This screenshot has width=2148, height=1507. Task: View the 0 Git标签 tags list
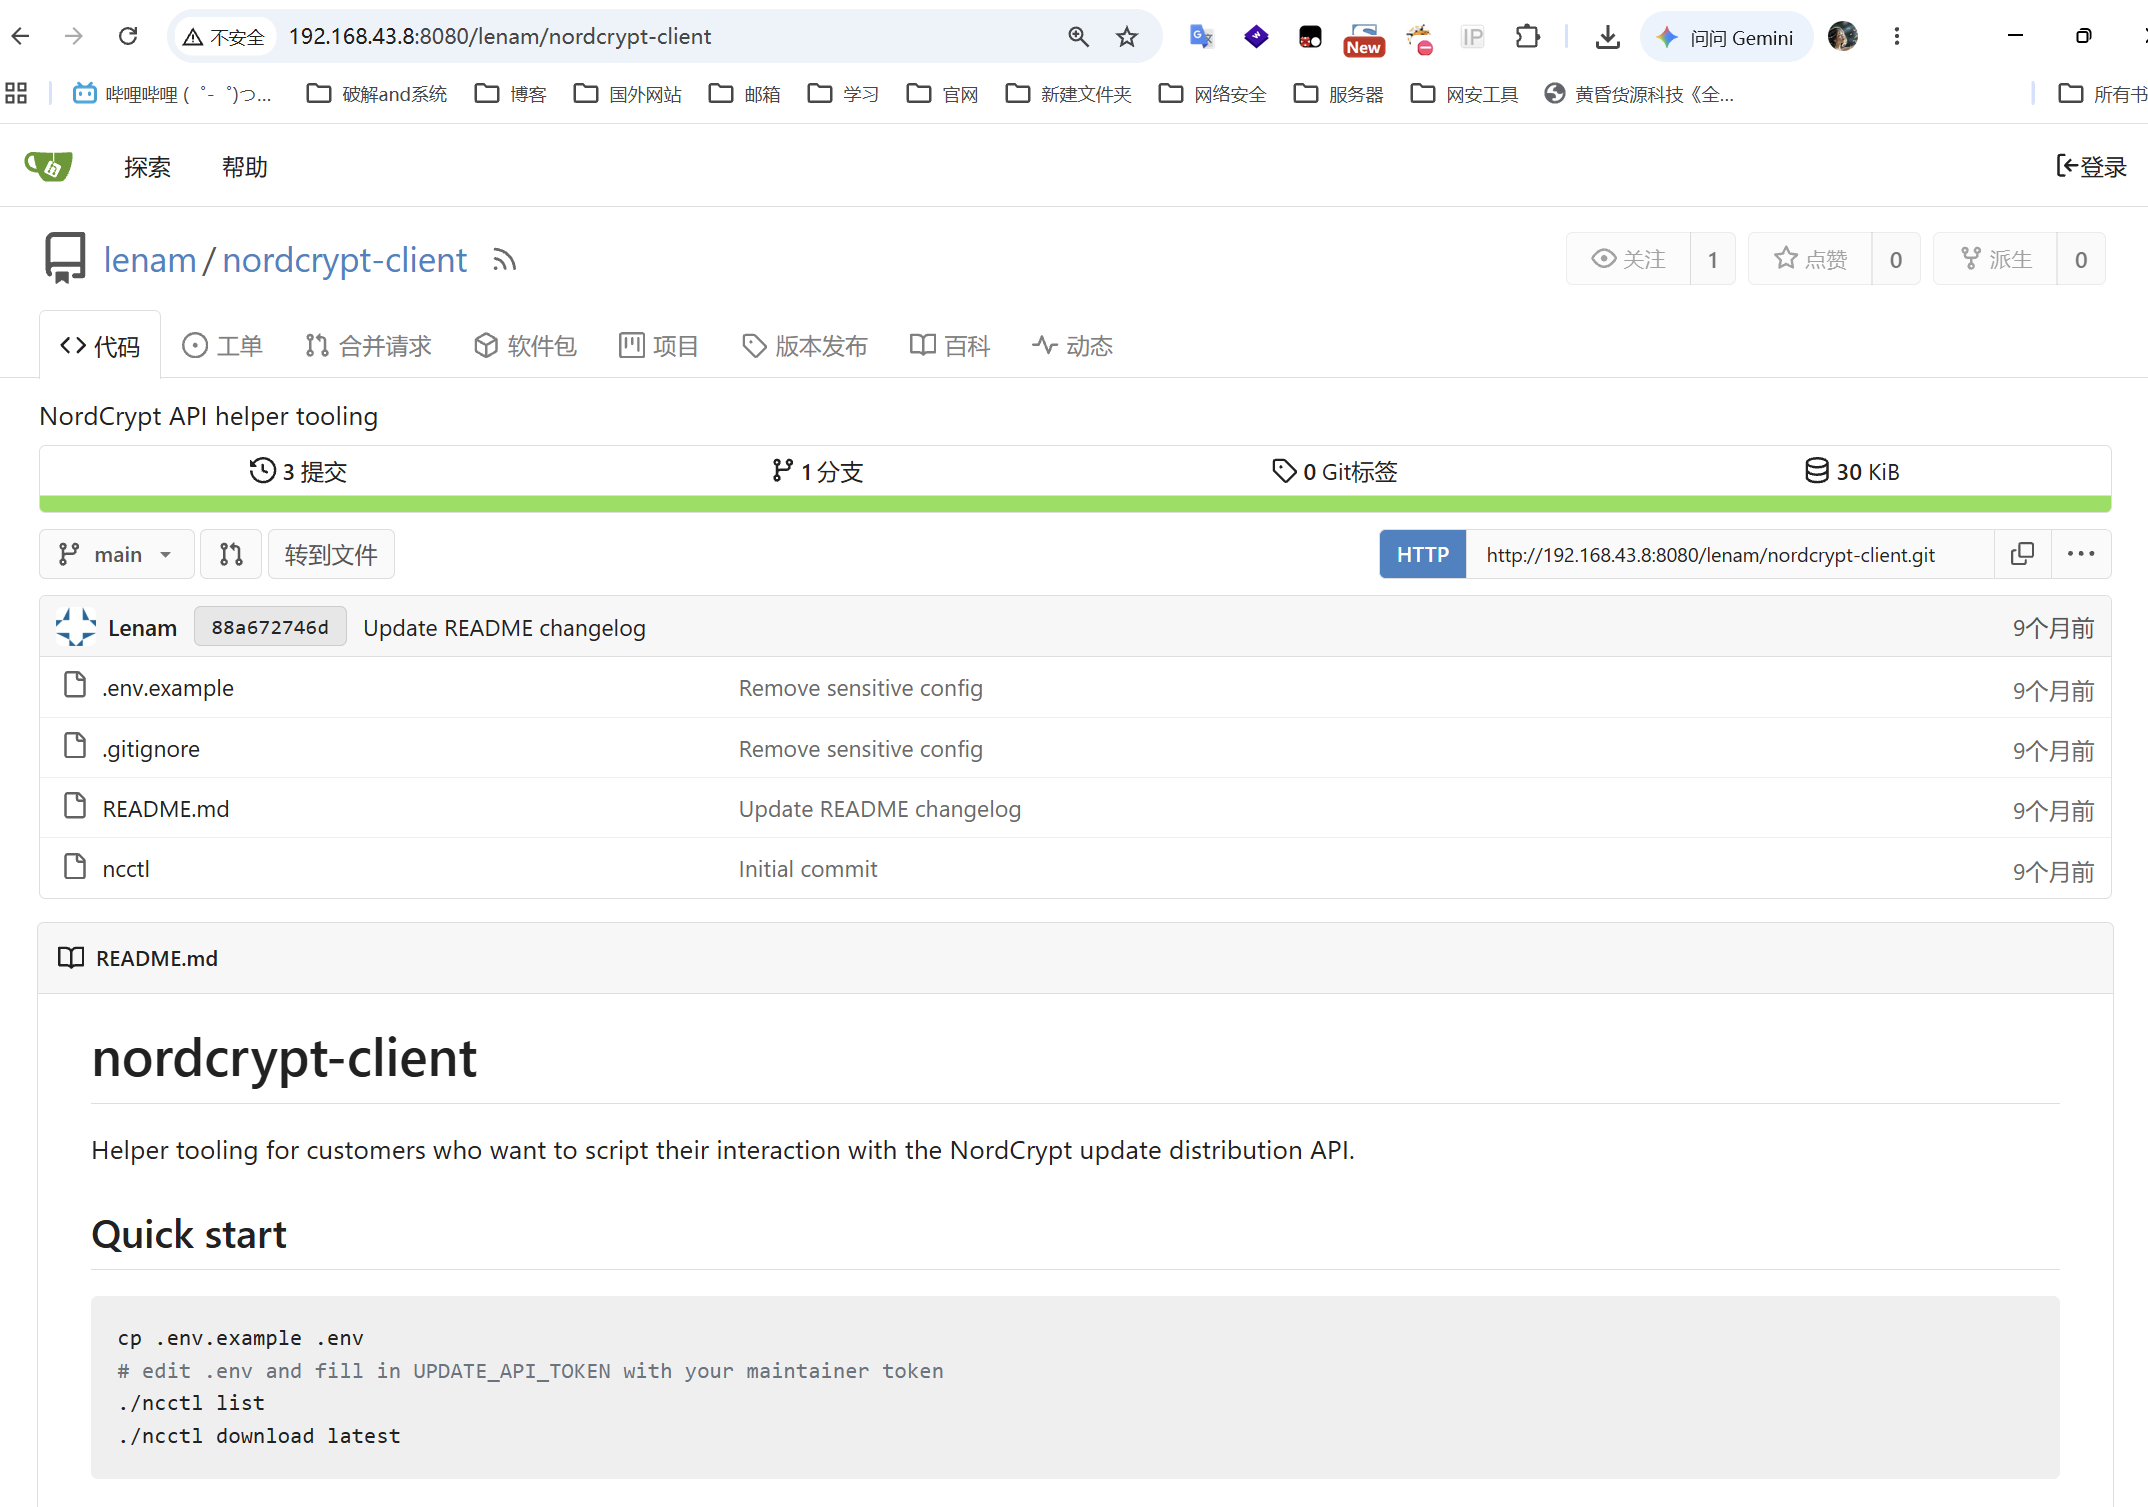[1334, 471]
